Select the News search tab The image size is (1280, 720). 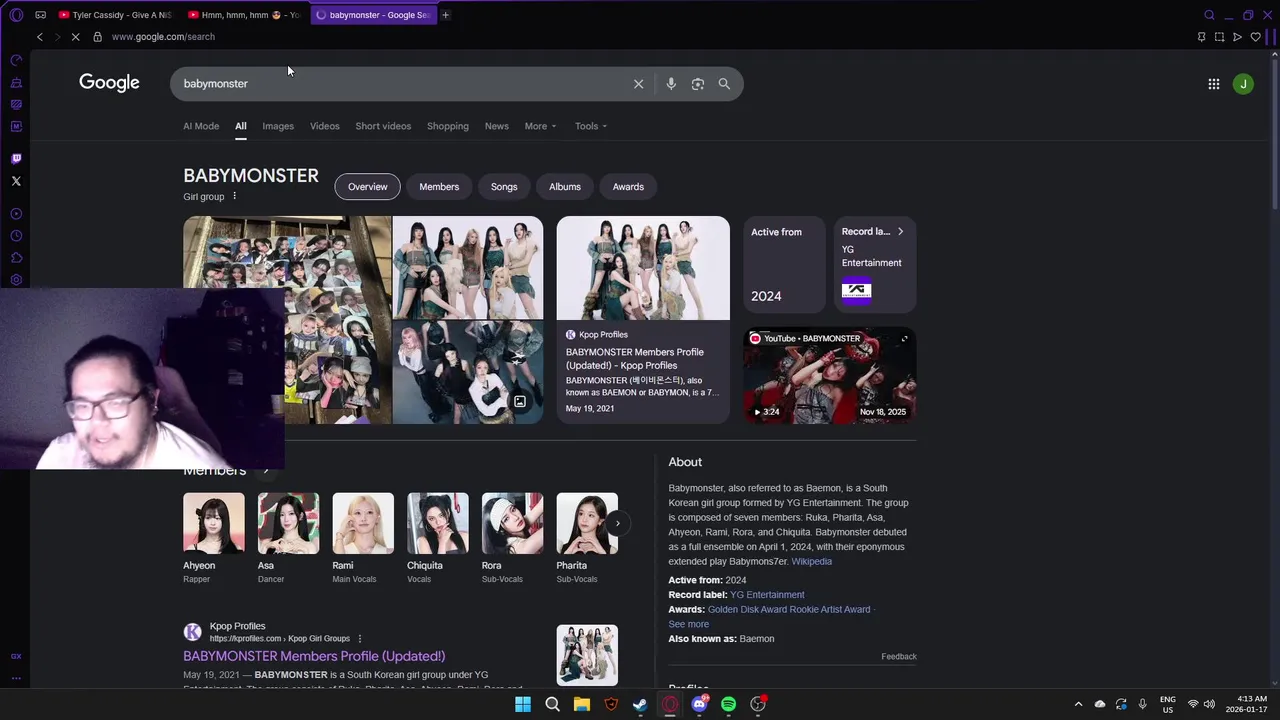click(x=497, y=126)
